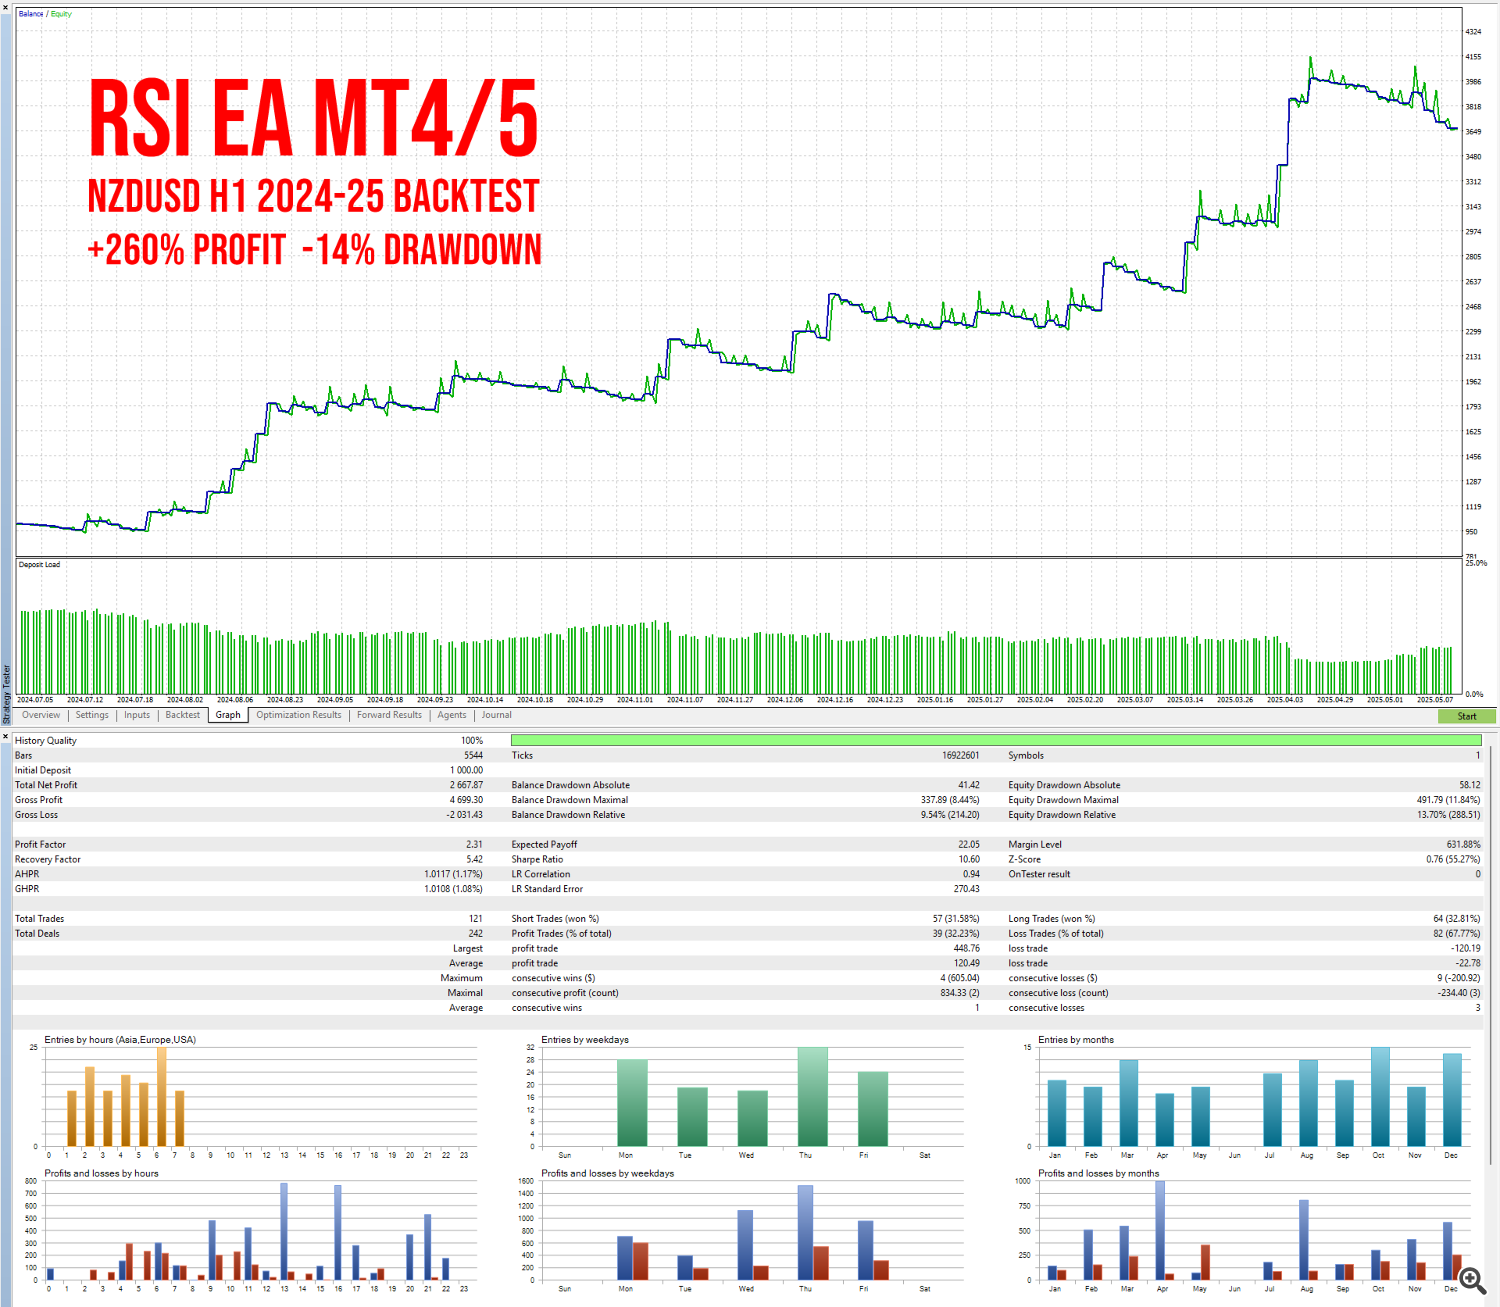Click the Equity legend label
This screenshot has height=1307, width=1500.
61,14
